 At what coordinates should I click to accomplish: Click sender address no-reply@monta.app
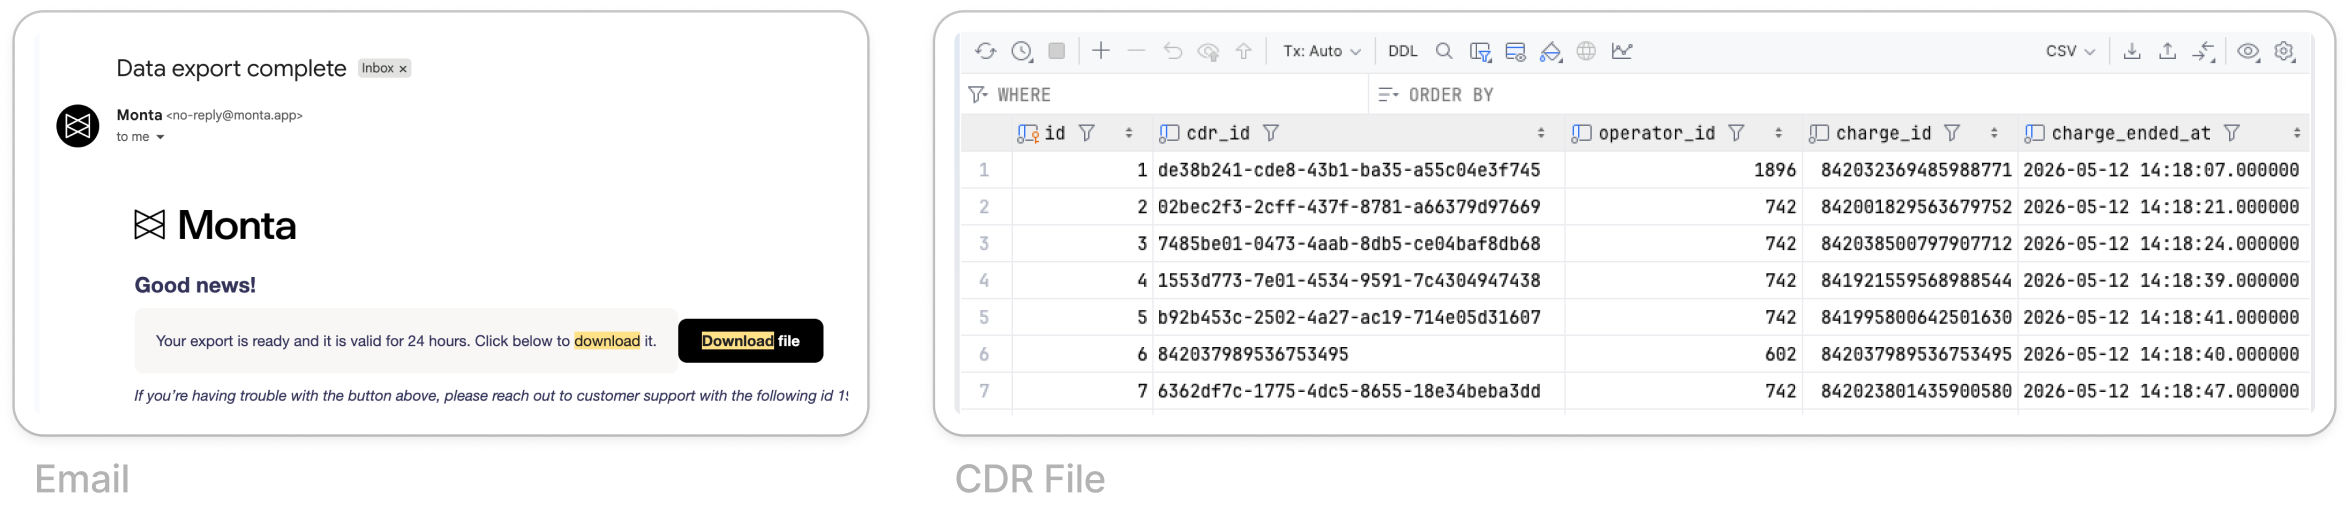point(234,115)
